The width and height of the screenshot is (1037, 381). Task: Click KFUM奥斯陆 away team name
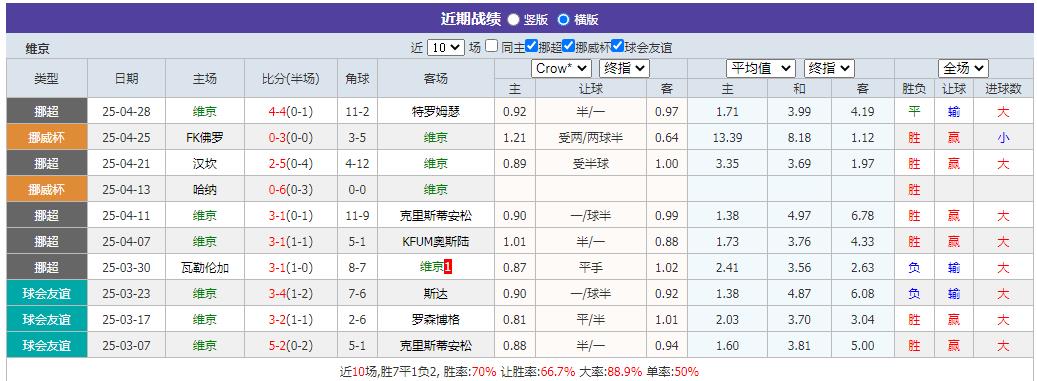click(x=435, y=241)
